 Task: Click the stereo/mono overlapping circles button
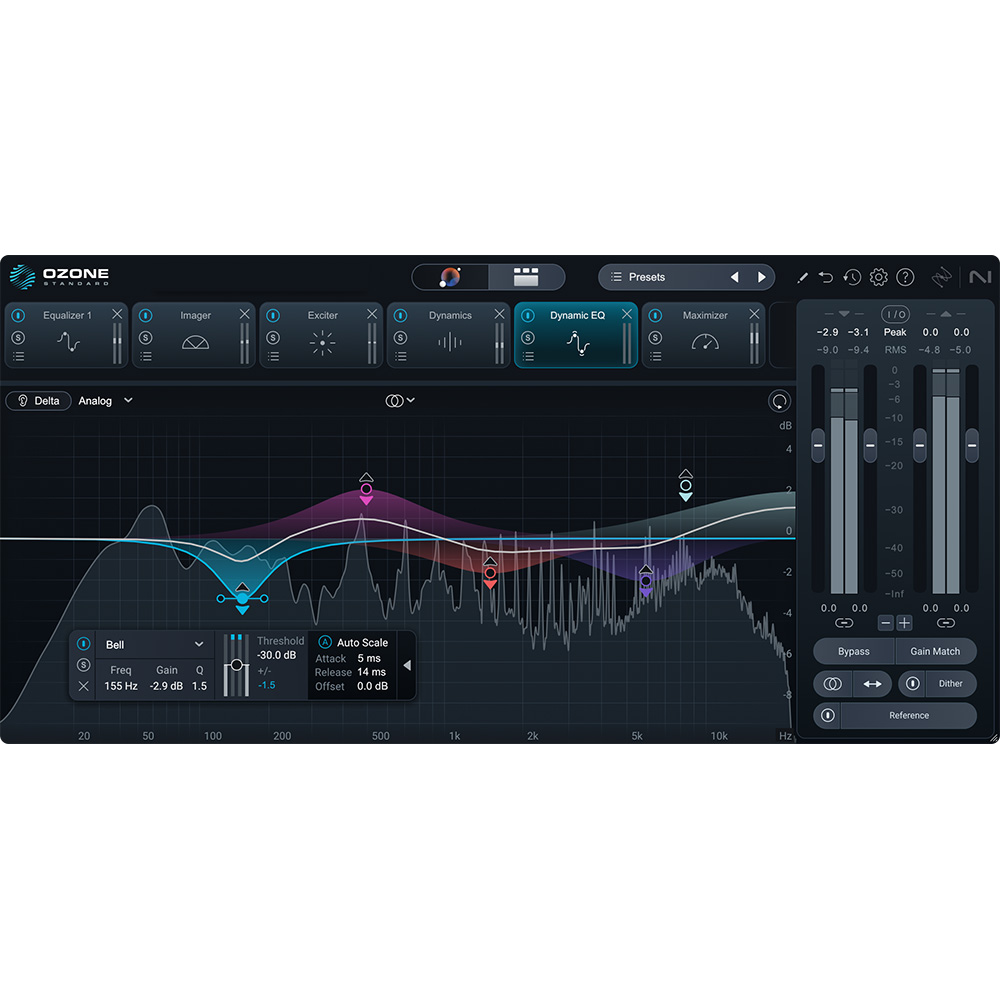click(833, 684)
